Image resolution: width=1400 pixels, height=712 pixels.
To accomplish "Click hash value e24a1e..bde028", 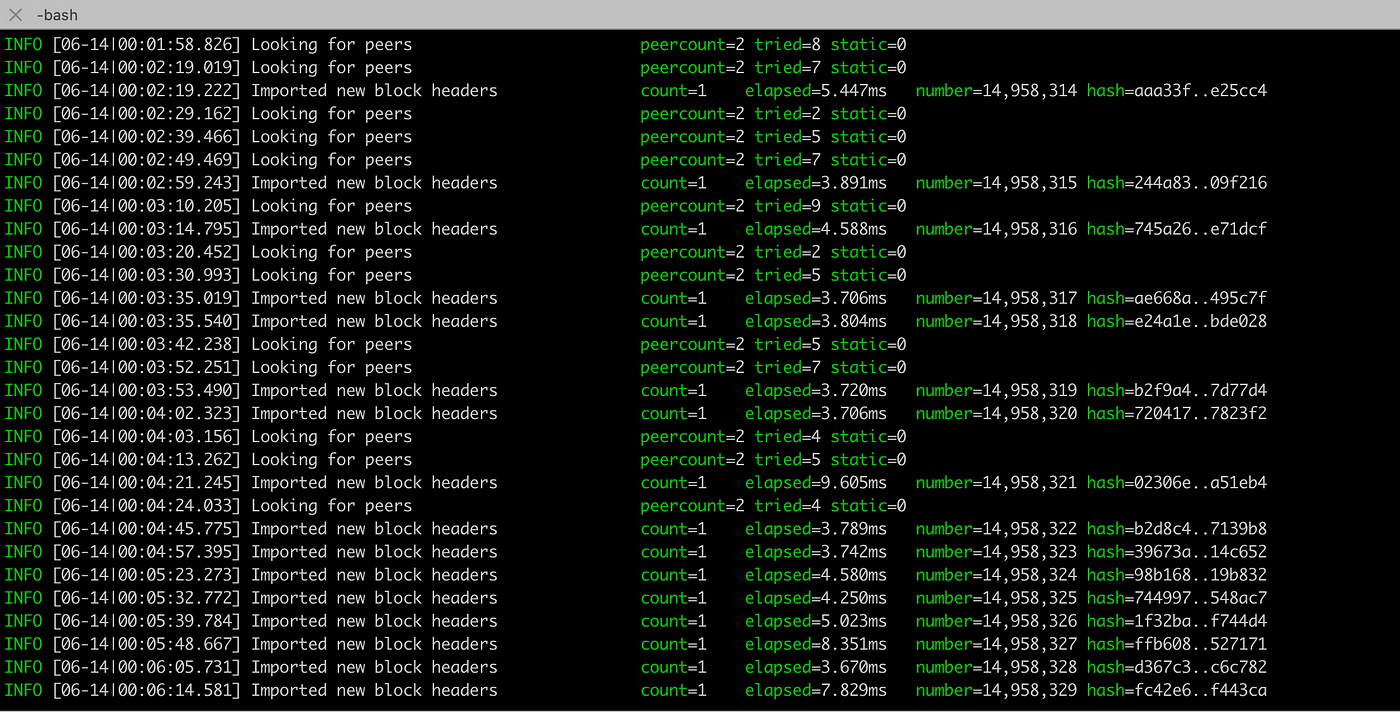I will 1199,321.
